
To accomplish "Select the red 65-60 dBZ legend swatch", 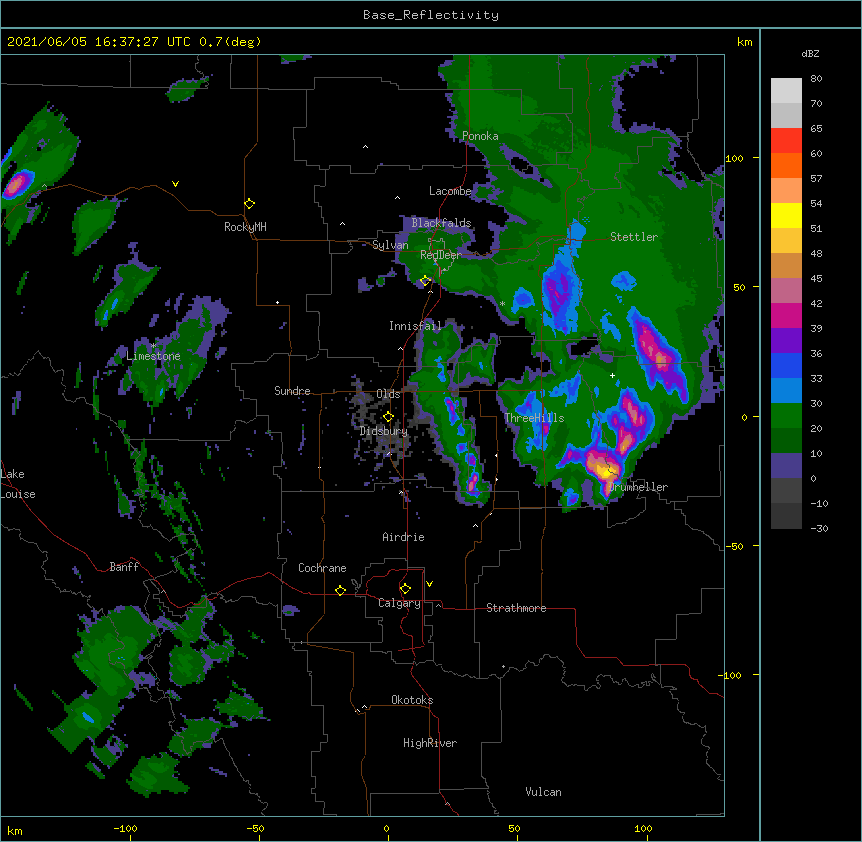I will tap(786, 141).
